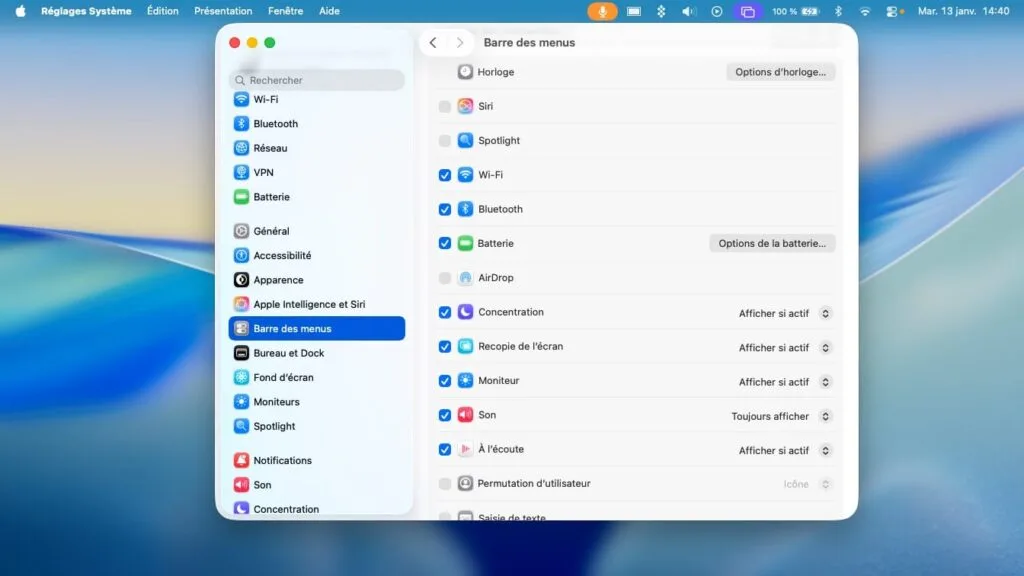Open Options de la batterie

(771, 243)
